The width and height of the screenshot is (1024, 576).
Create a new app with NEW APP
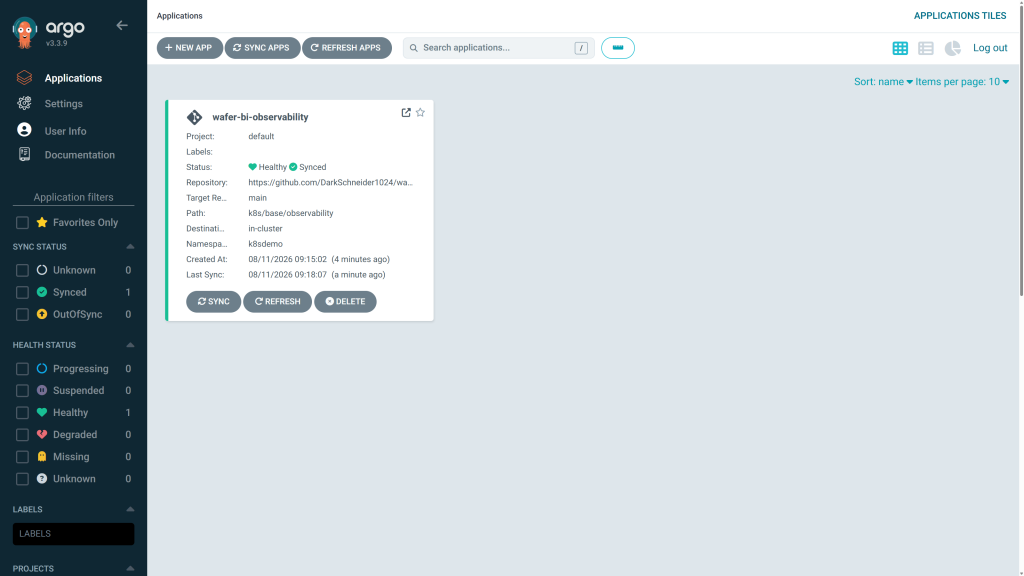[189, 48]
